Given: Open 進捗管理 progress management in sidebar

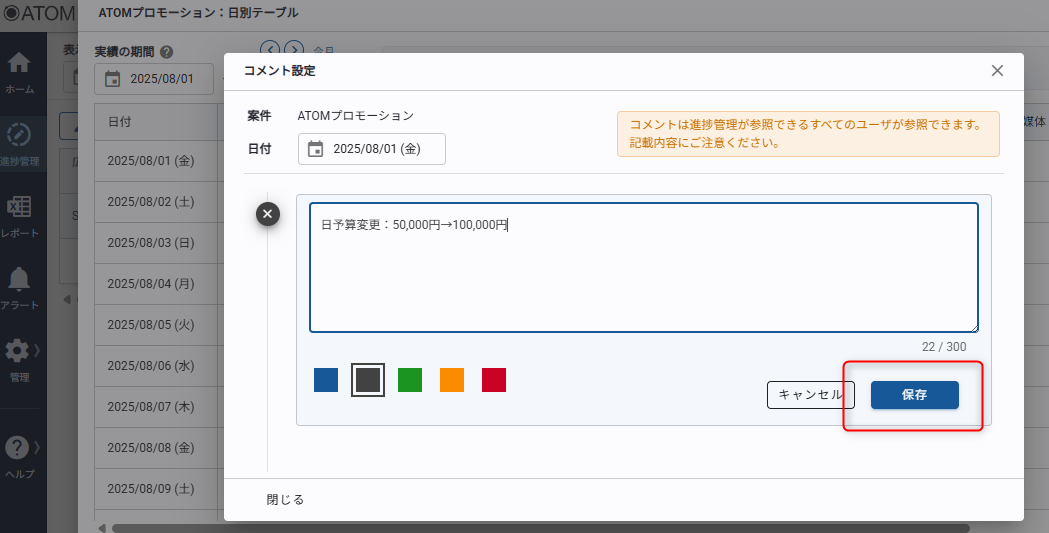Looking at the screenshot, I should (19, 135).
